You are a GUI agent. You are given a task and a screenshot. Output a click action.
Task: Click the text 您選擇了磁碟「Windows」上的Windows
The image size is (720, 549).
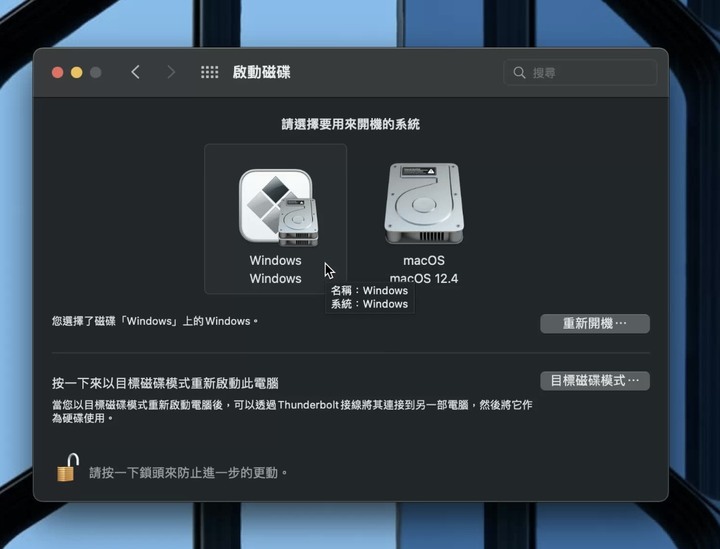pos(155,321)
